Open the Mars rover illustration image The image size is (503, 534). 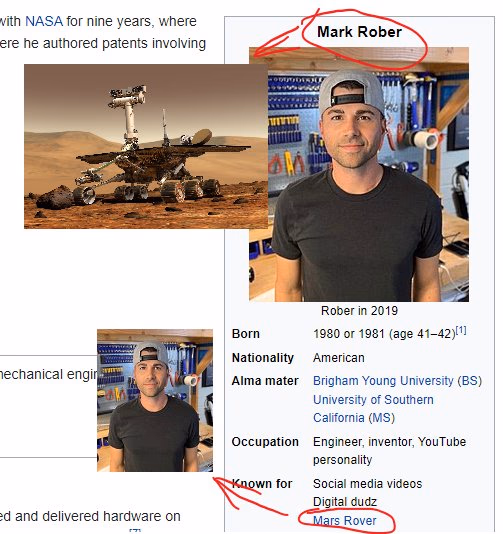coord(146,146)
